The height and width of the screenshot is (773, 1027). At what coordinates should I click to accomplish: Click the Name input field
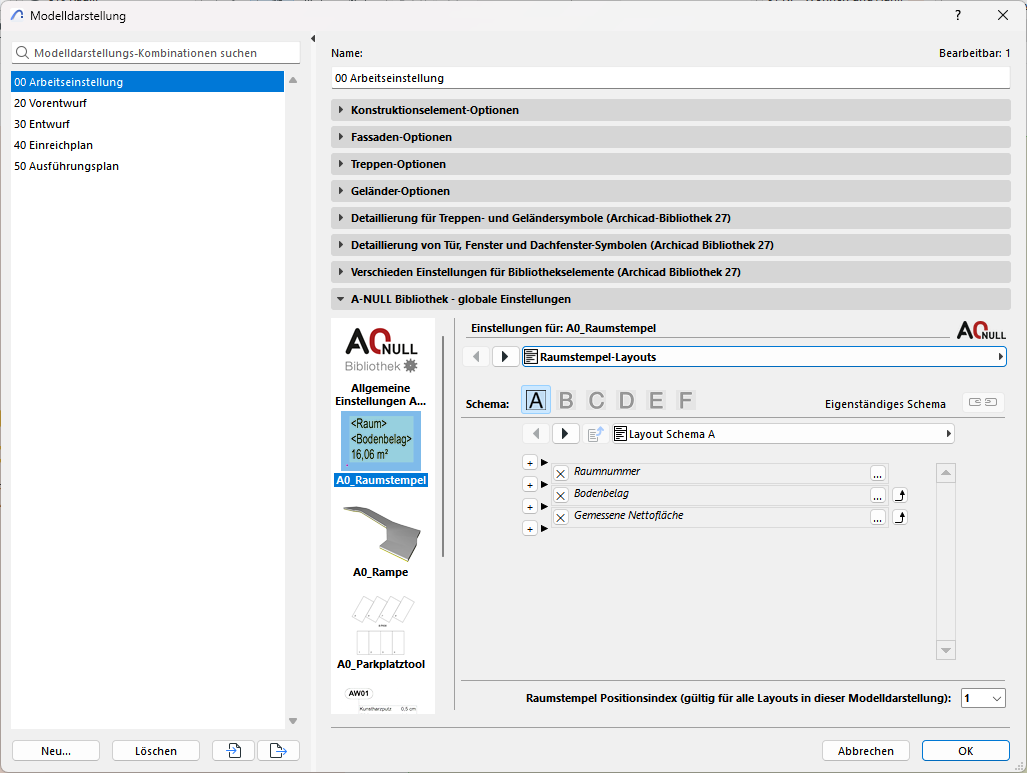(x=671, y=78)
